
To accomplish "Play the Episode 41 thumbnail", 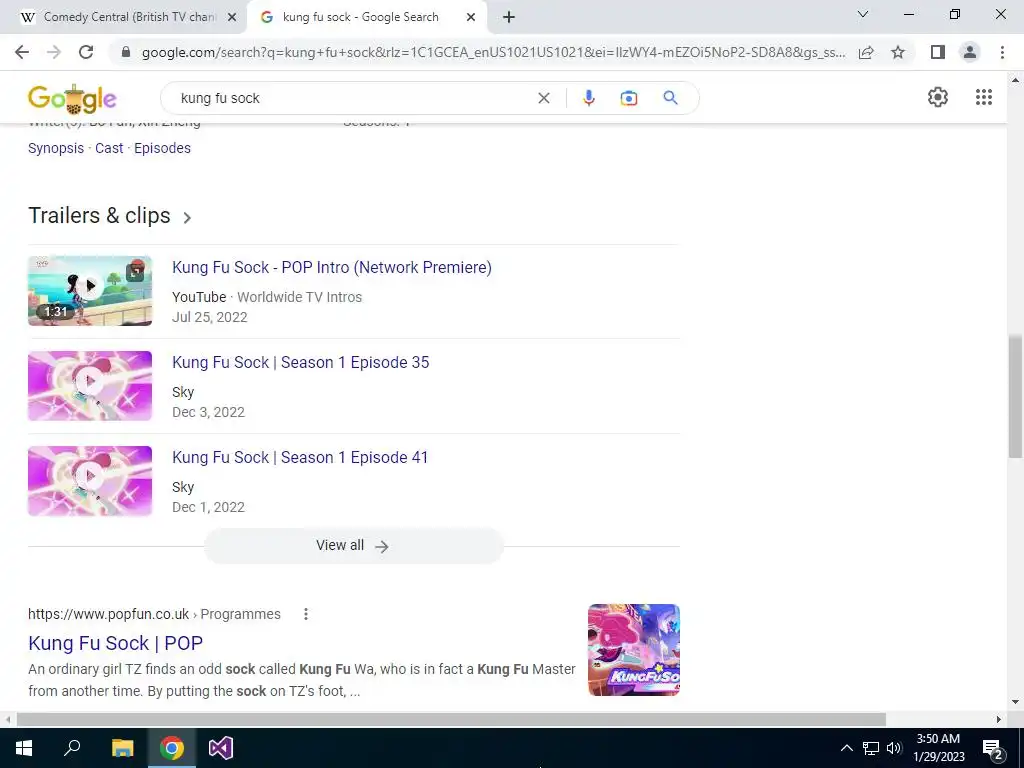I will 90,481.
